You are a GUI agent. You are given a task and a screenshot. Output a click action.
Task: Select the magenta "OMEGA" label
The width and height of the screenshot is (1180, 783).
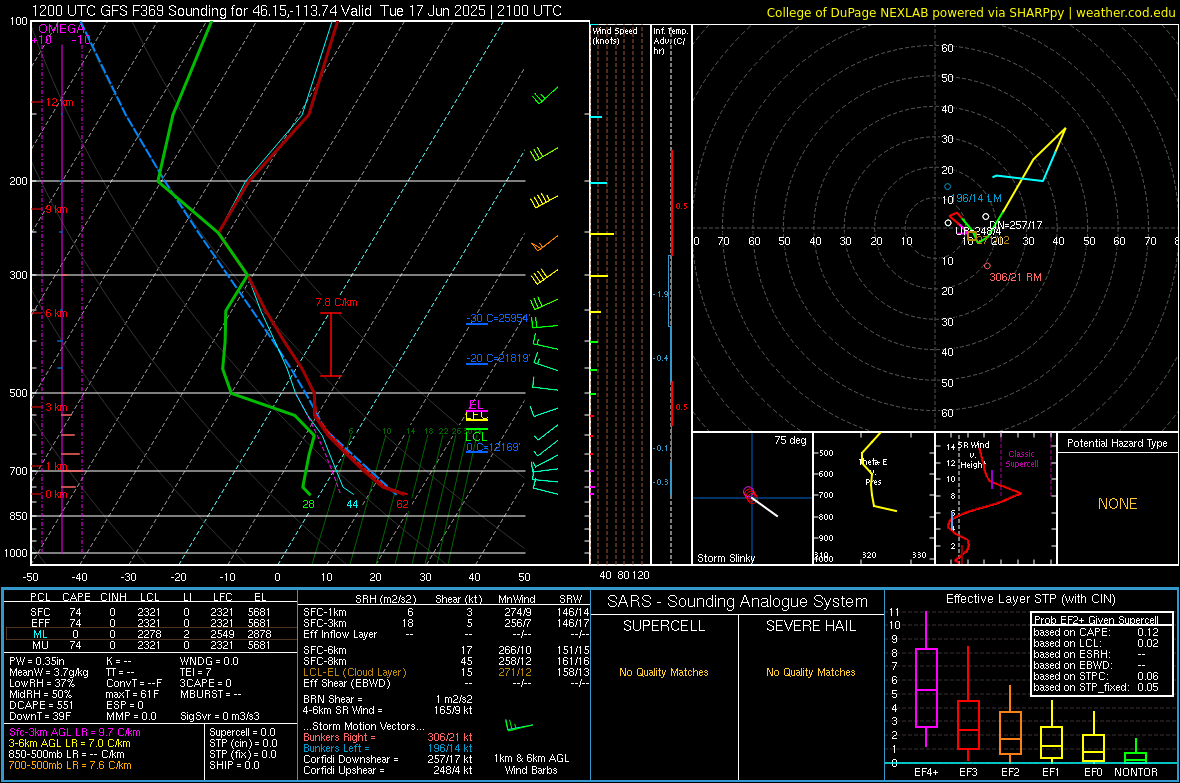tap(62, 29)
